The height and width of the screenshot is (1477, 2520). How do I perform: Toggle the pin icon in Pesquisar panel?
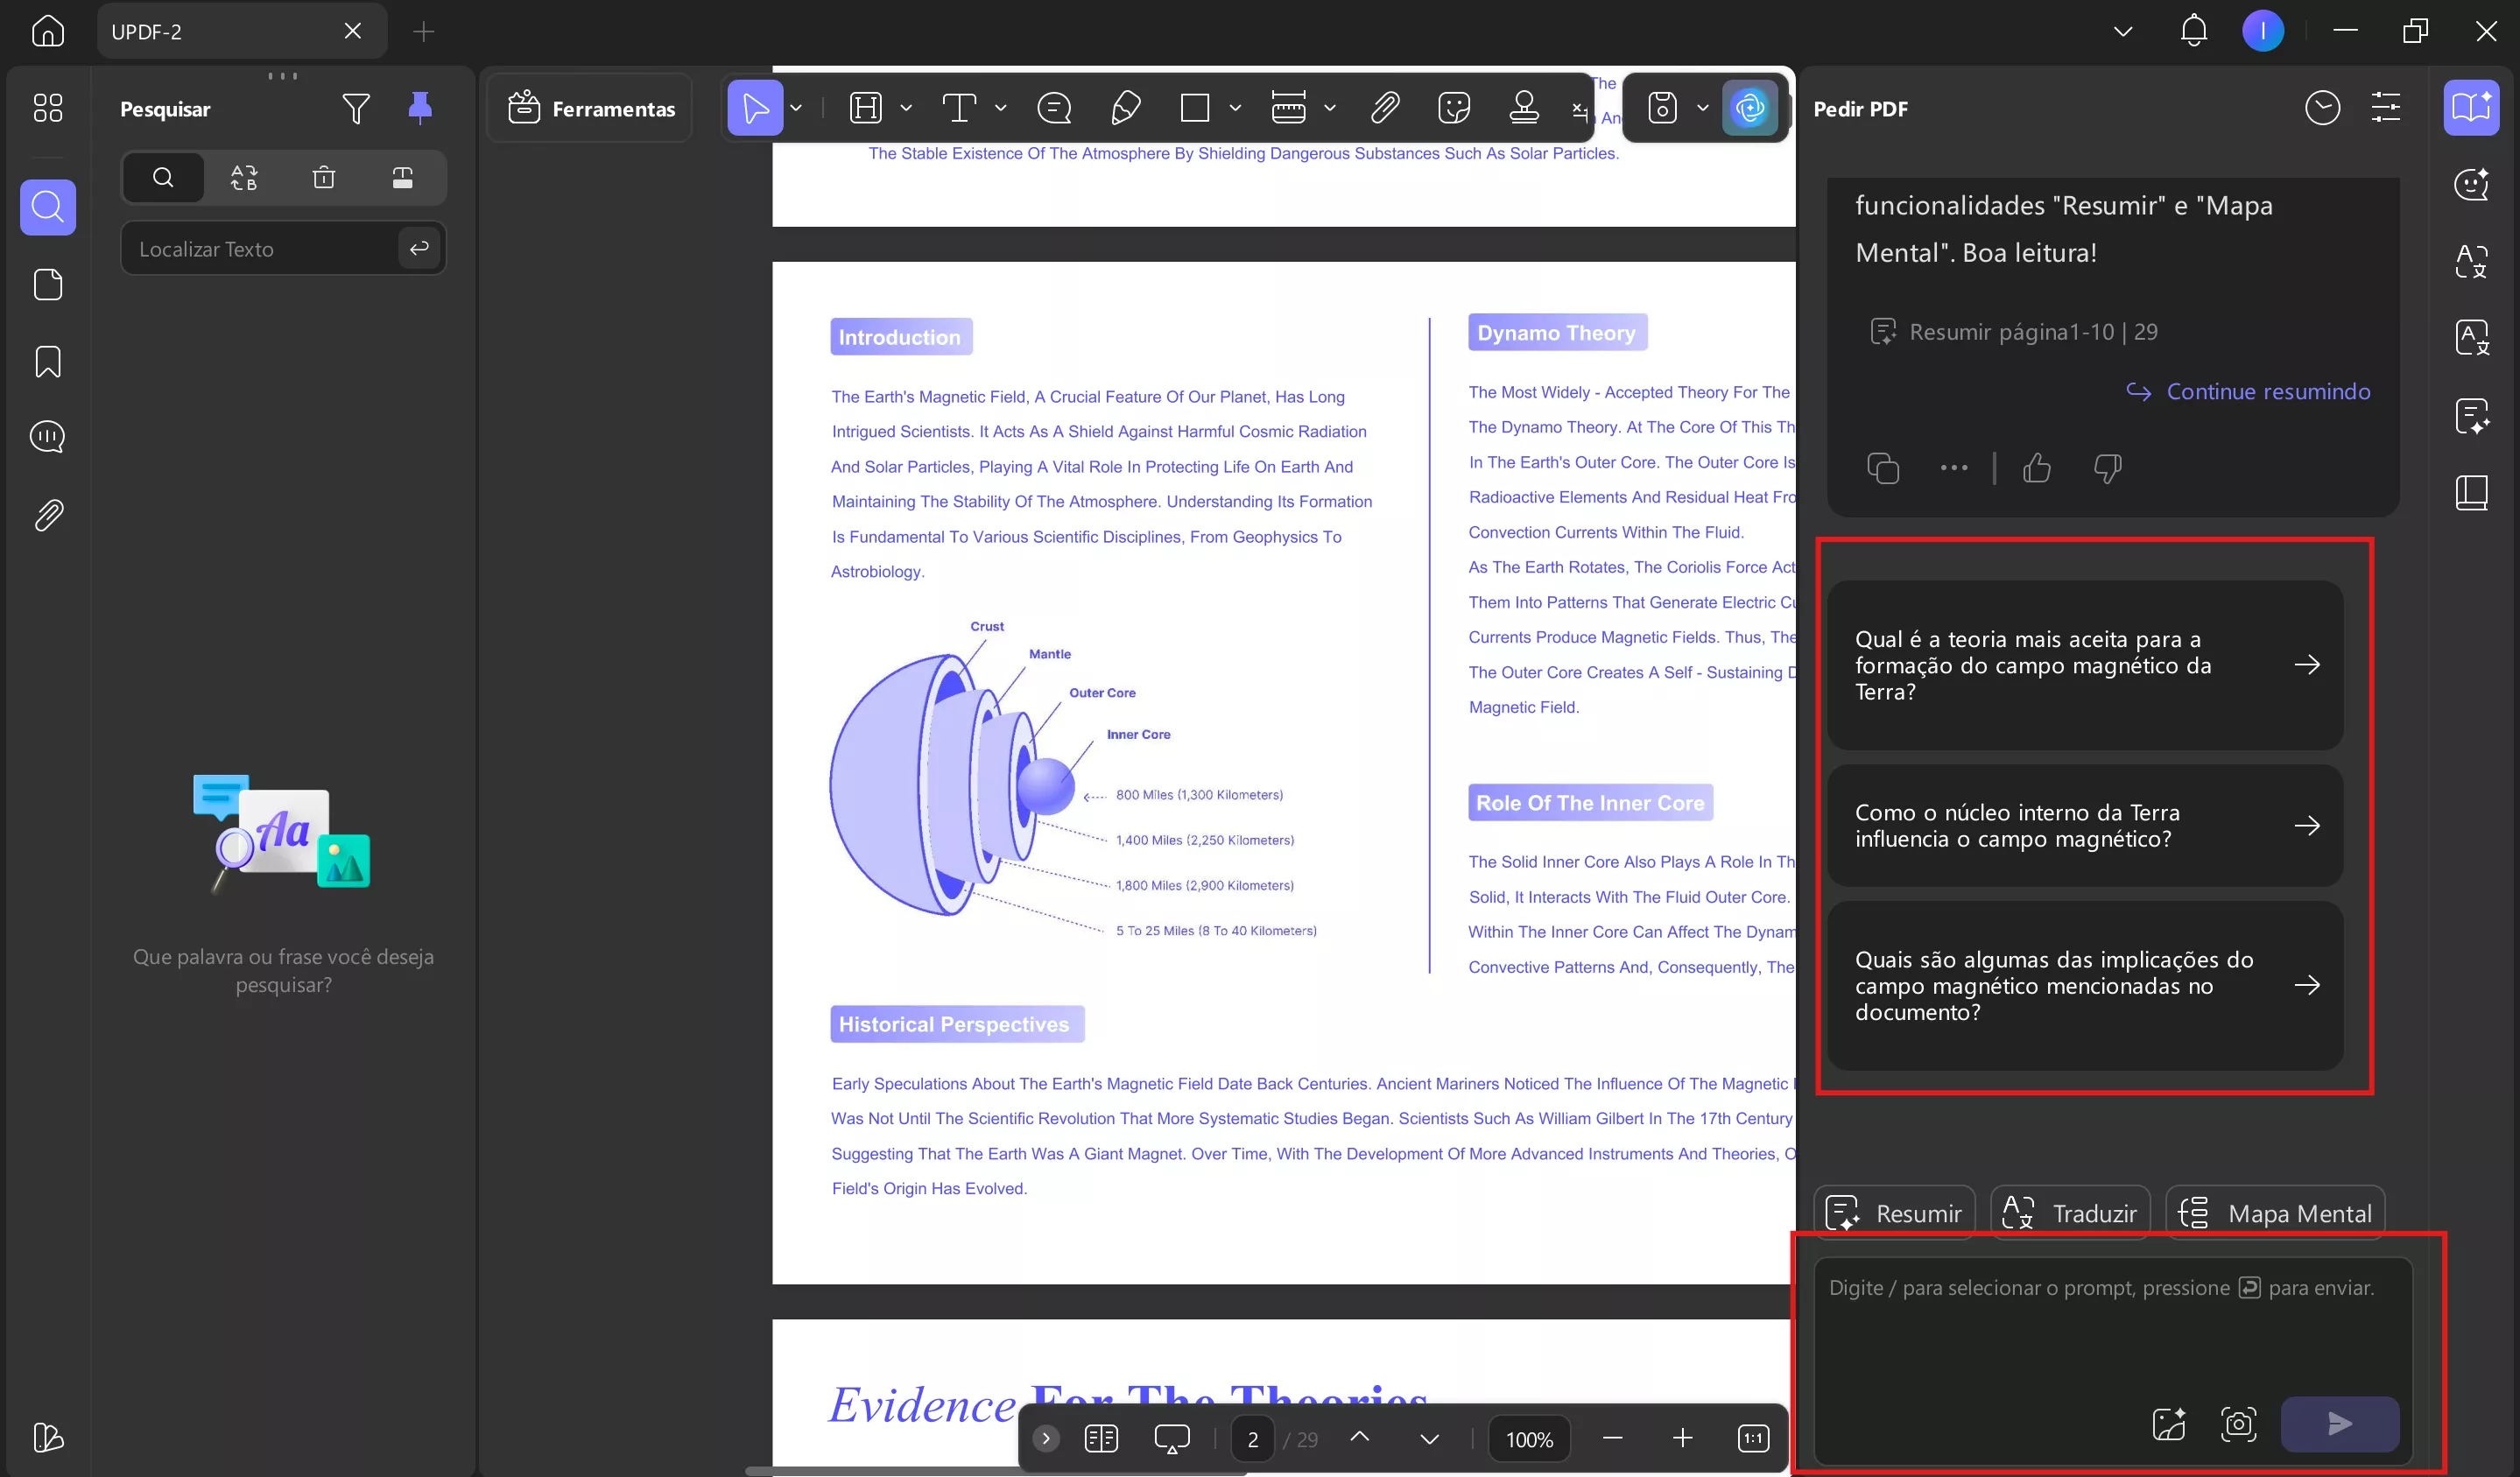coord(420,108)
